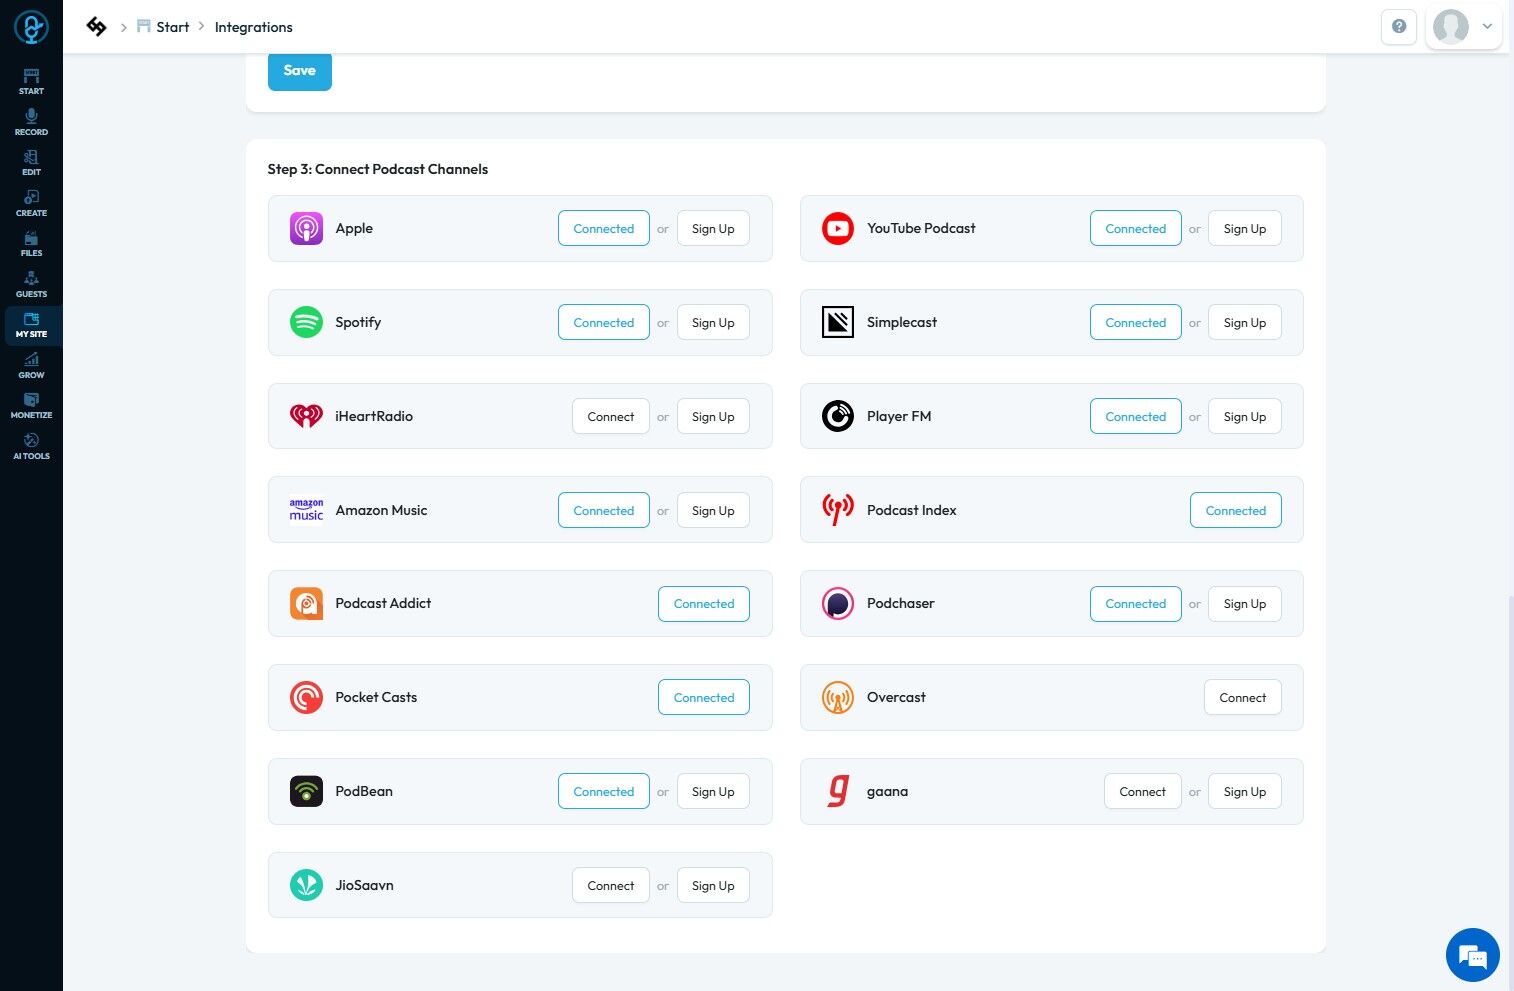Open the Guests sidebar section
The width and height of the screenshot is (1514, 991).
[x=31, y=284]
